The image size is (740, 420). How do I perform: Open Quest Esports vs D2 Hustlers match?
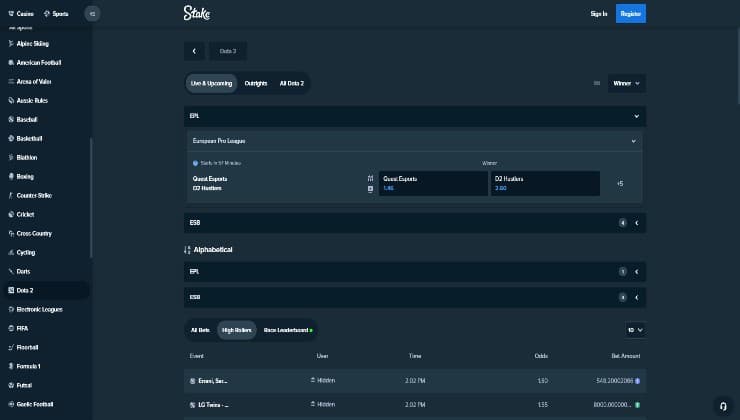[x=210, y=183]
